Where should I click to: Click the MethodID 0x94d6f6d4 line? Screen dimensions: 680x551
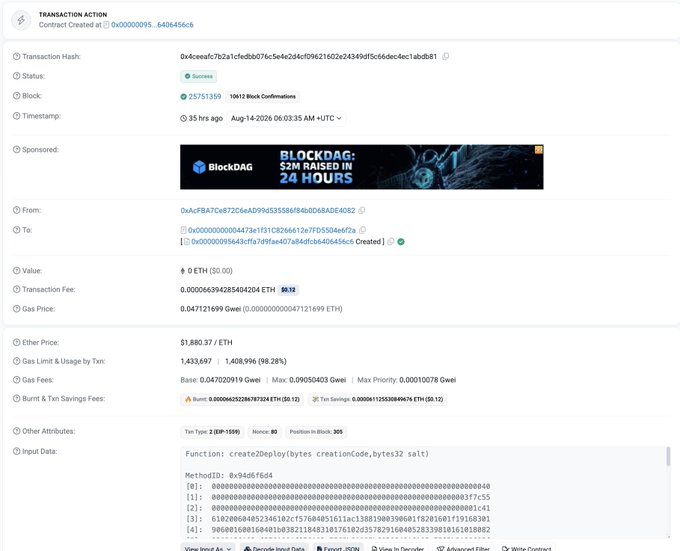[x=229, y=476]
